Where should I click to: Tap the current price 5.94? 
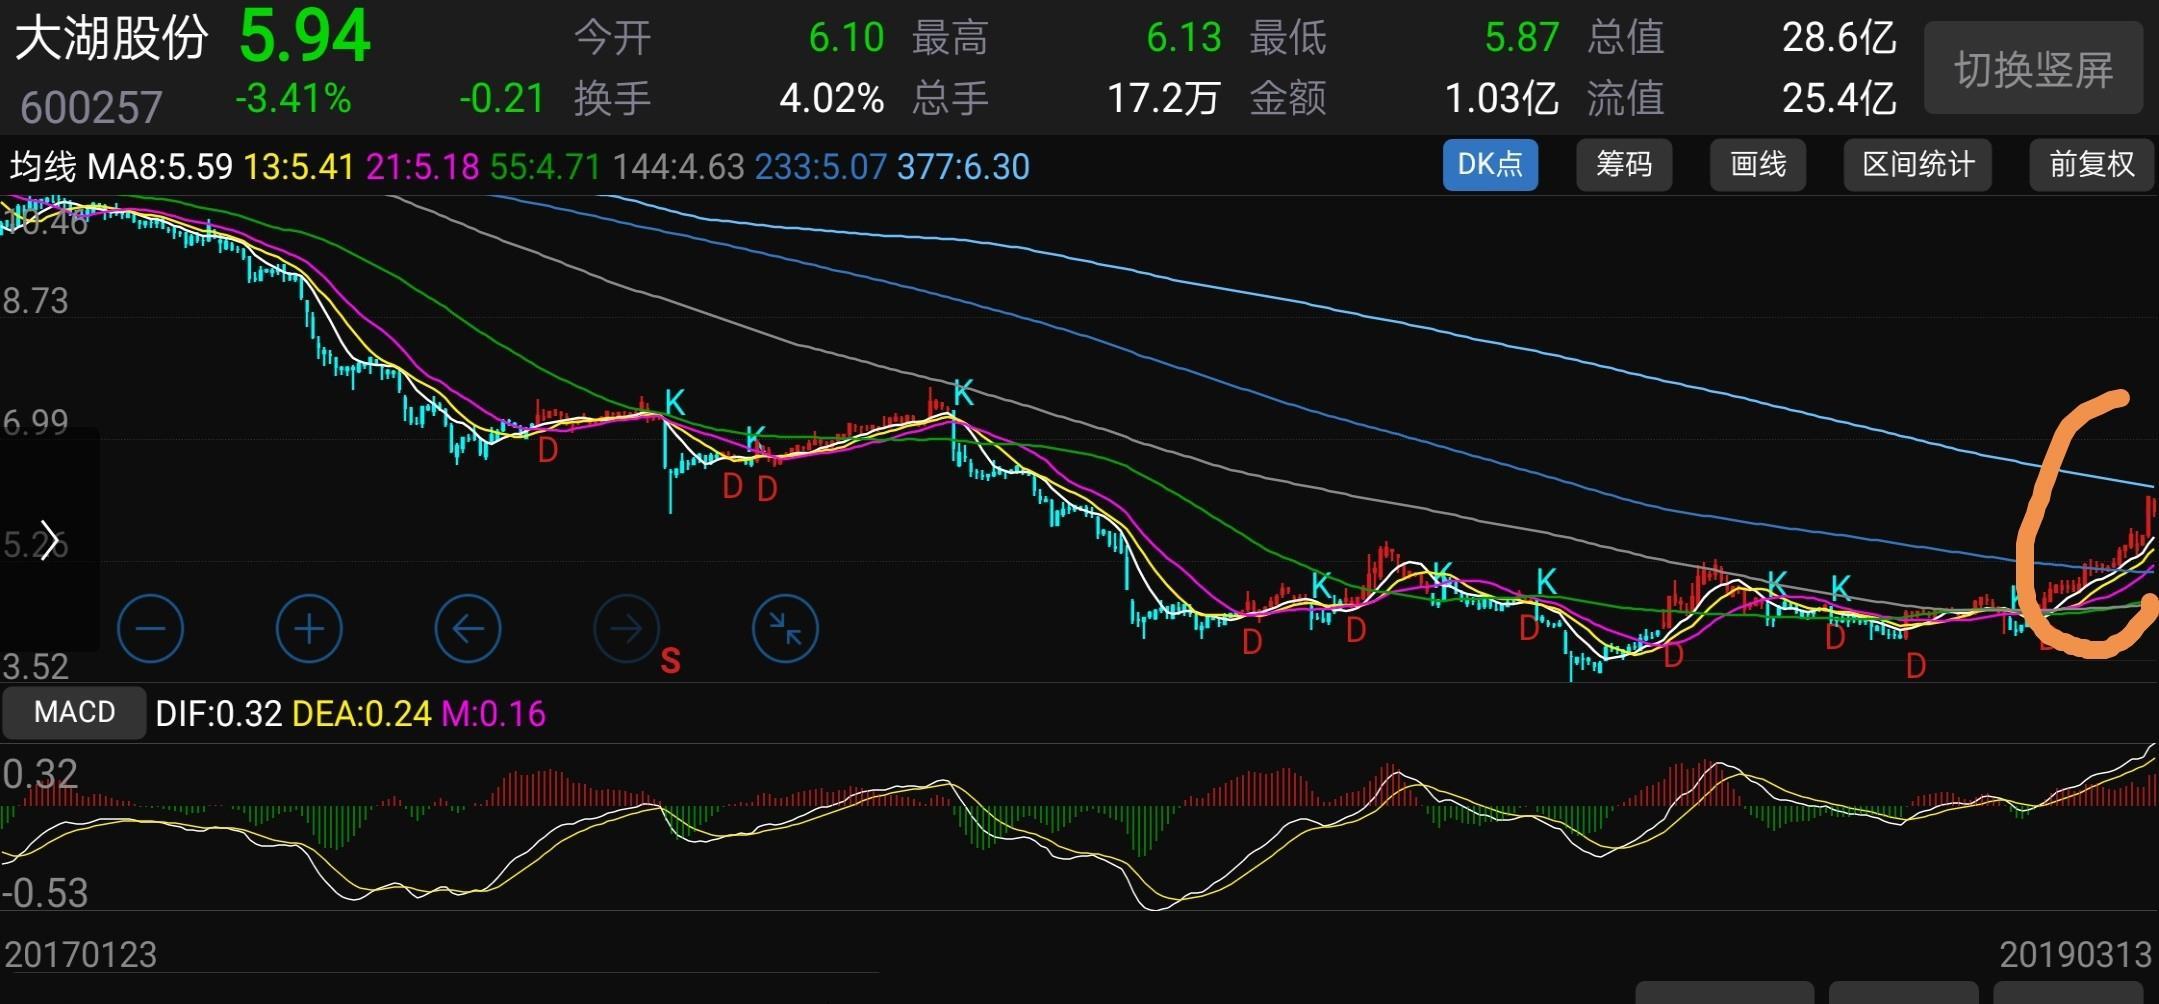[x=304, y=37]
